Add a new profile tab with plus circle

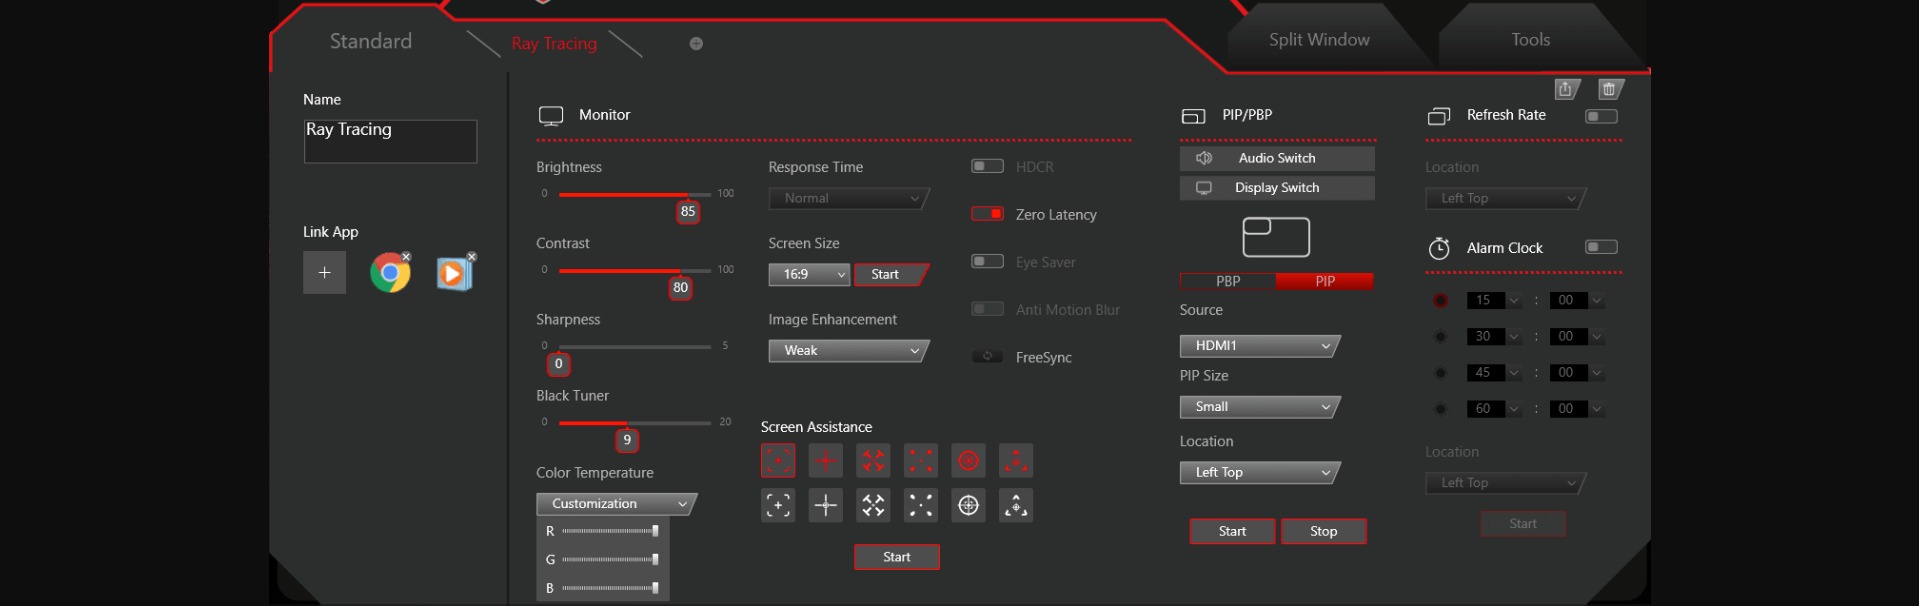coord(696,44)
